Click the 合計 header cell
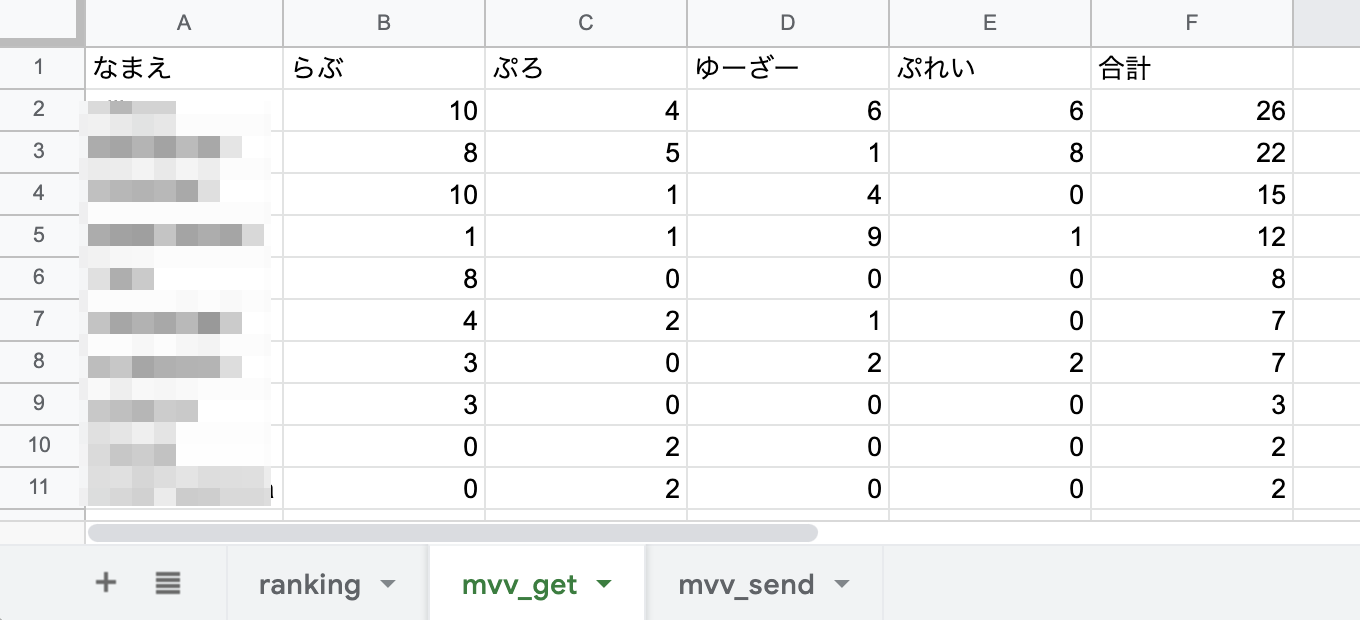Viewport: 1360px width, 620px height. (x=1191, y=68)
